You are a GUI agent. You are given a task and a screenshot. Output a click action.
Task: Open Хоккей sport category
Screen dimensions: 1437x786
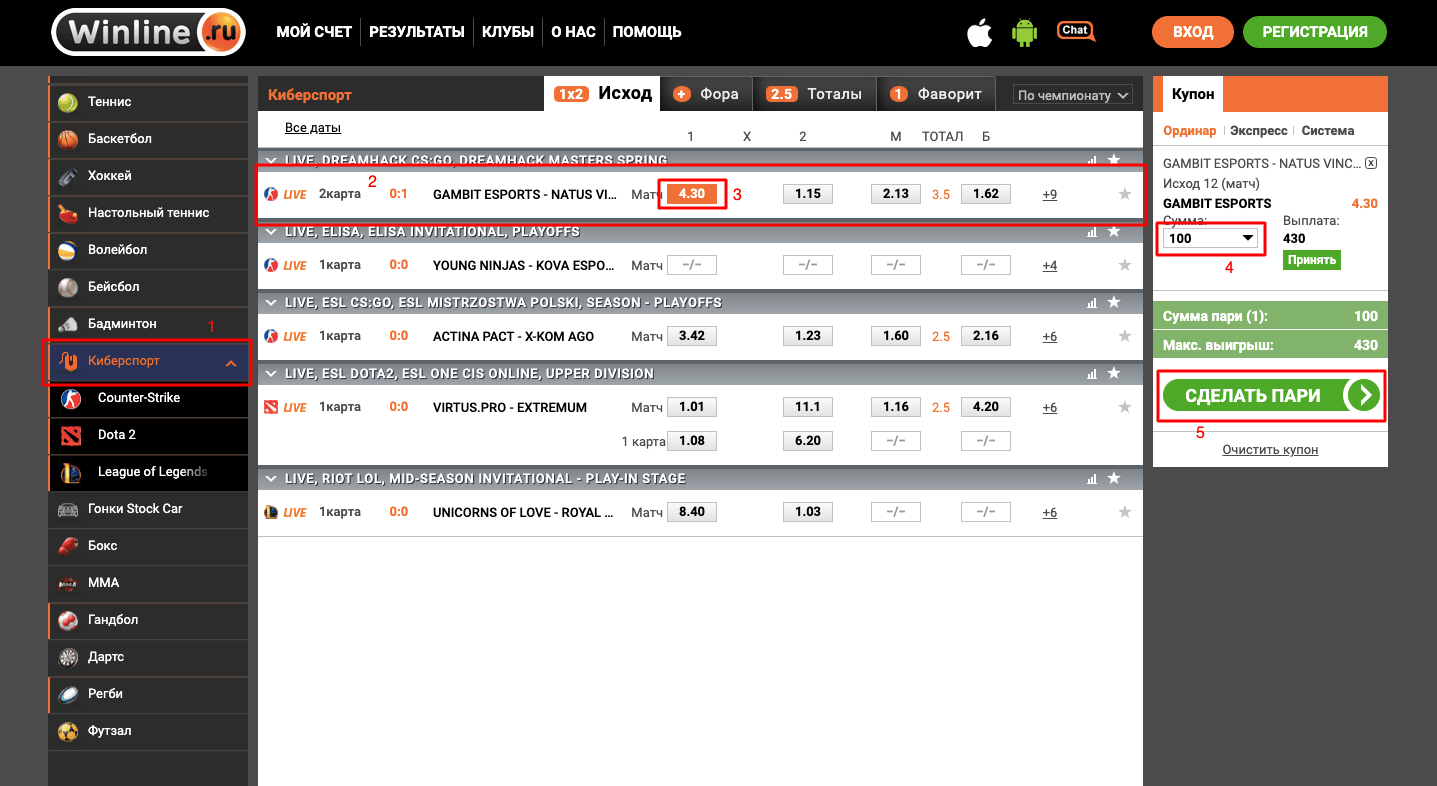pyautogui.click(x=148, y=176)
